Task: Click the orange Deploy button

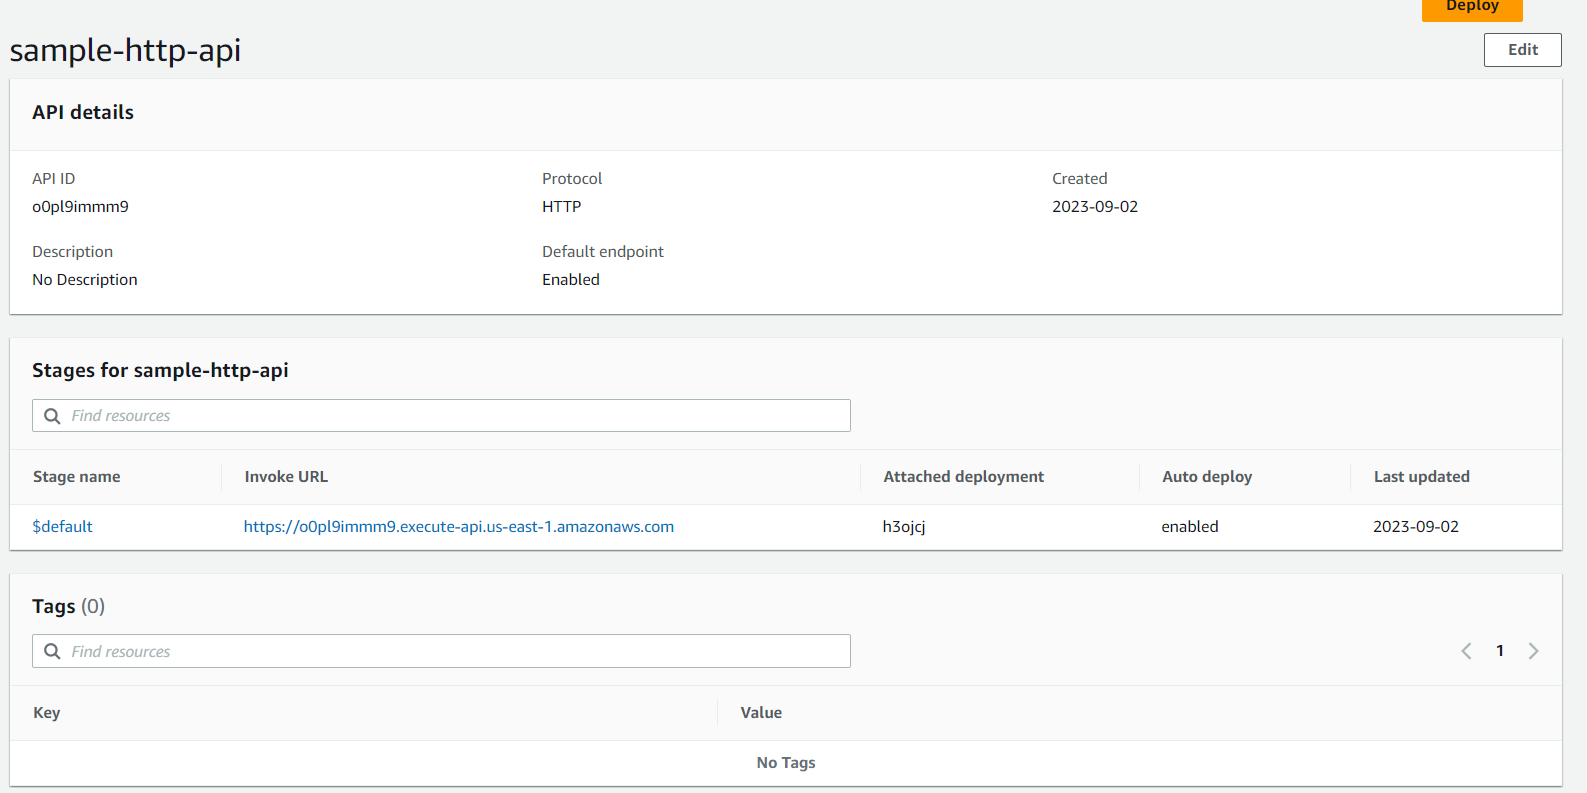Action: [x=1471, y=8]
